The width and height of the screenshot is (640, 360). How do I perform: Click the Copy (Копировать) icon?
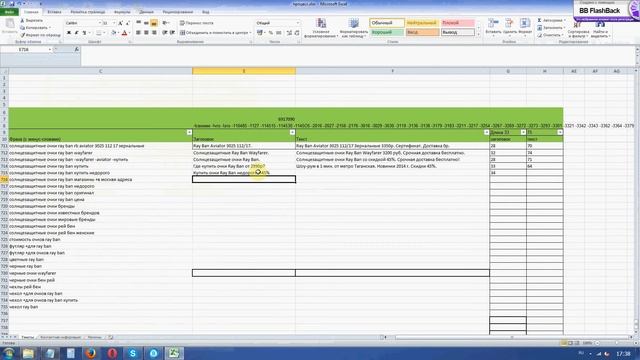pos(22,28)
